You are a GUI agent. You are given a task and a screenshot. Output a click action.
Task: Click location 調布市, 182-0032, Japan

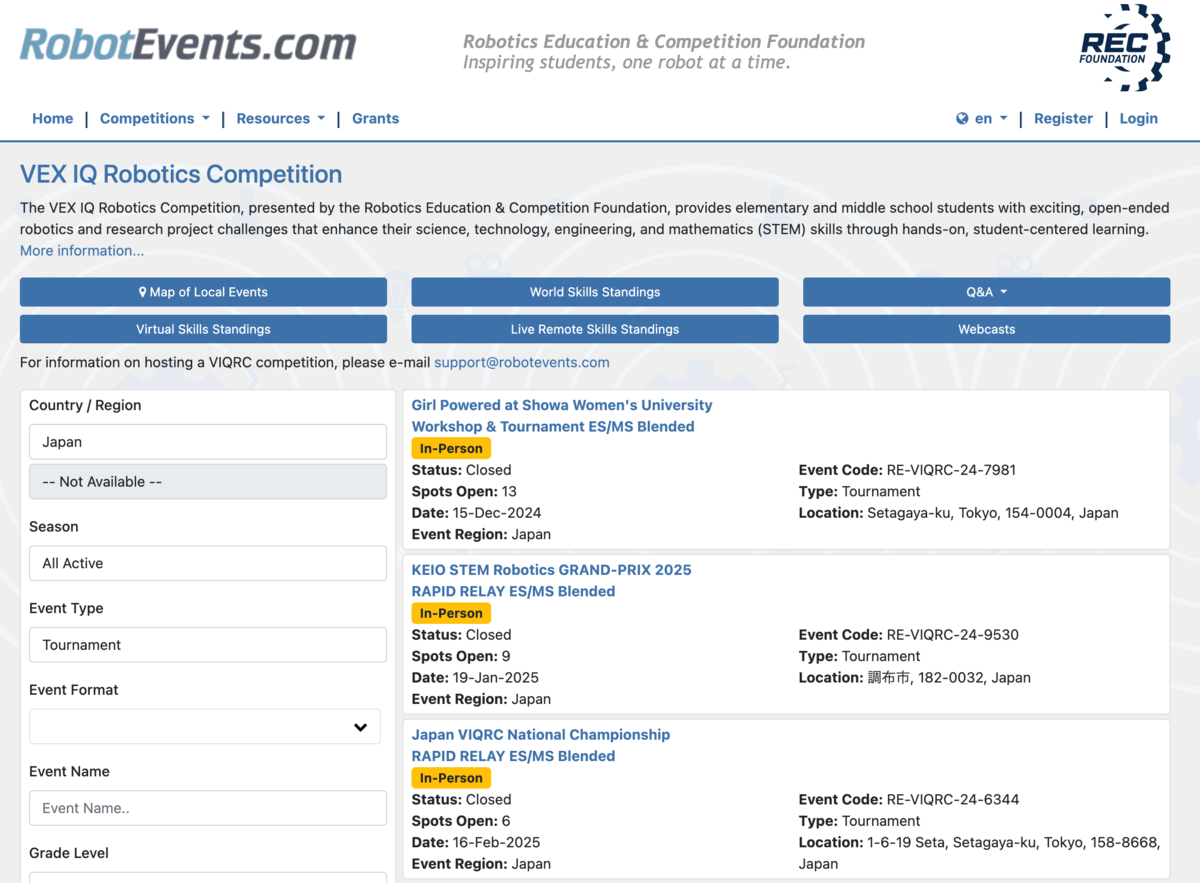click(949, 678)
